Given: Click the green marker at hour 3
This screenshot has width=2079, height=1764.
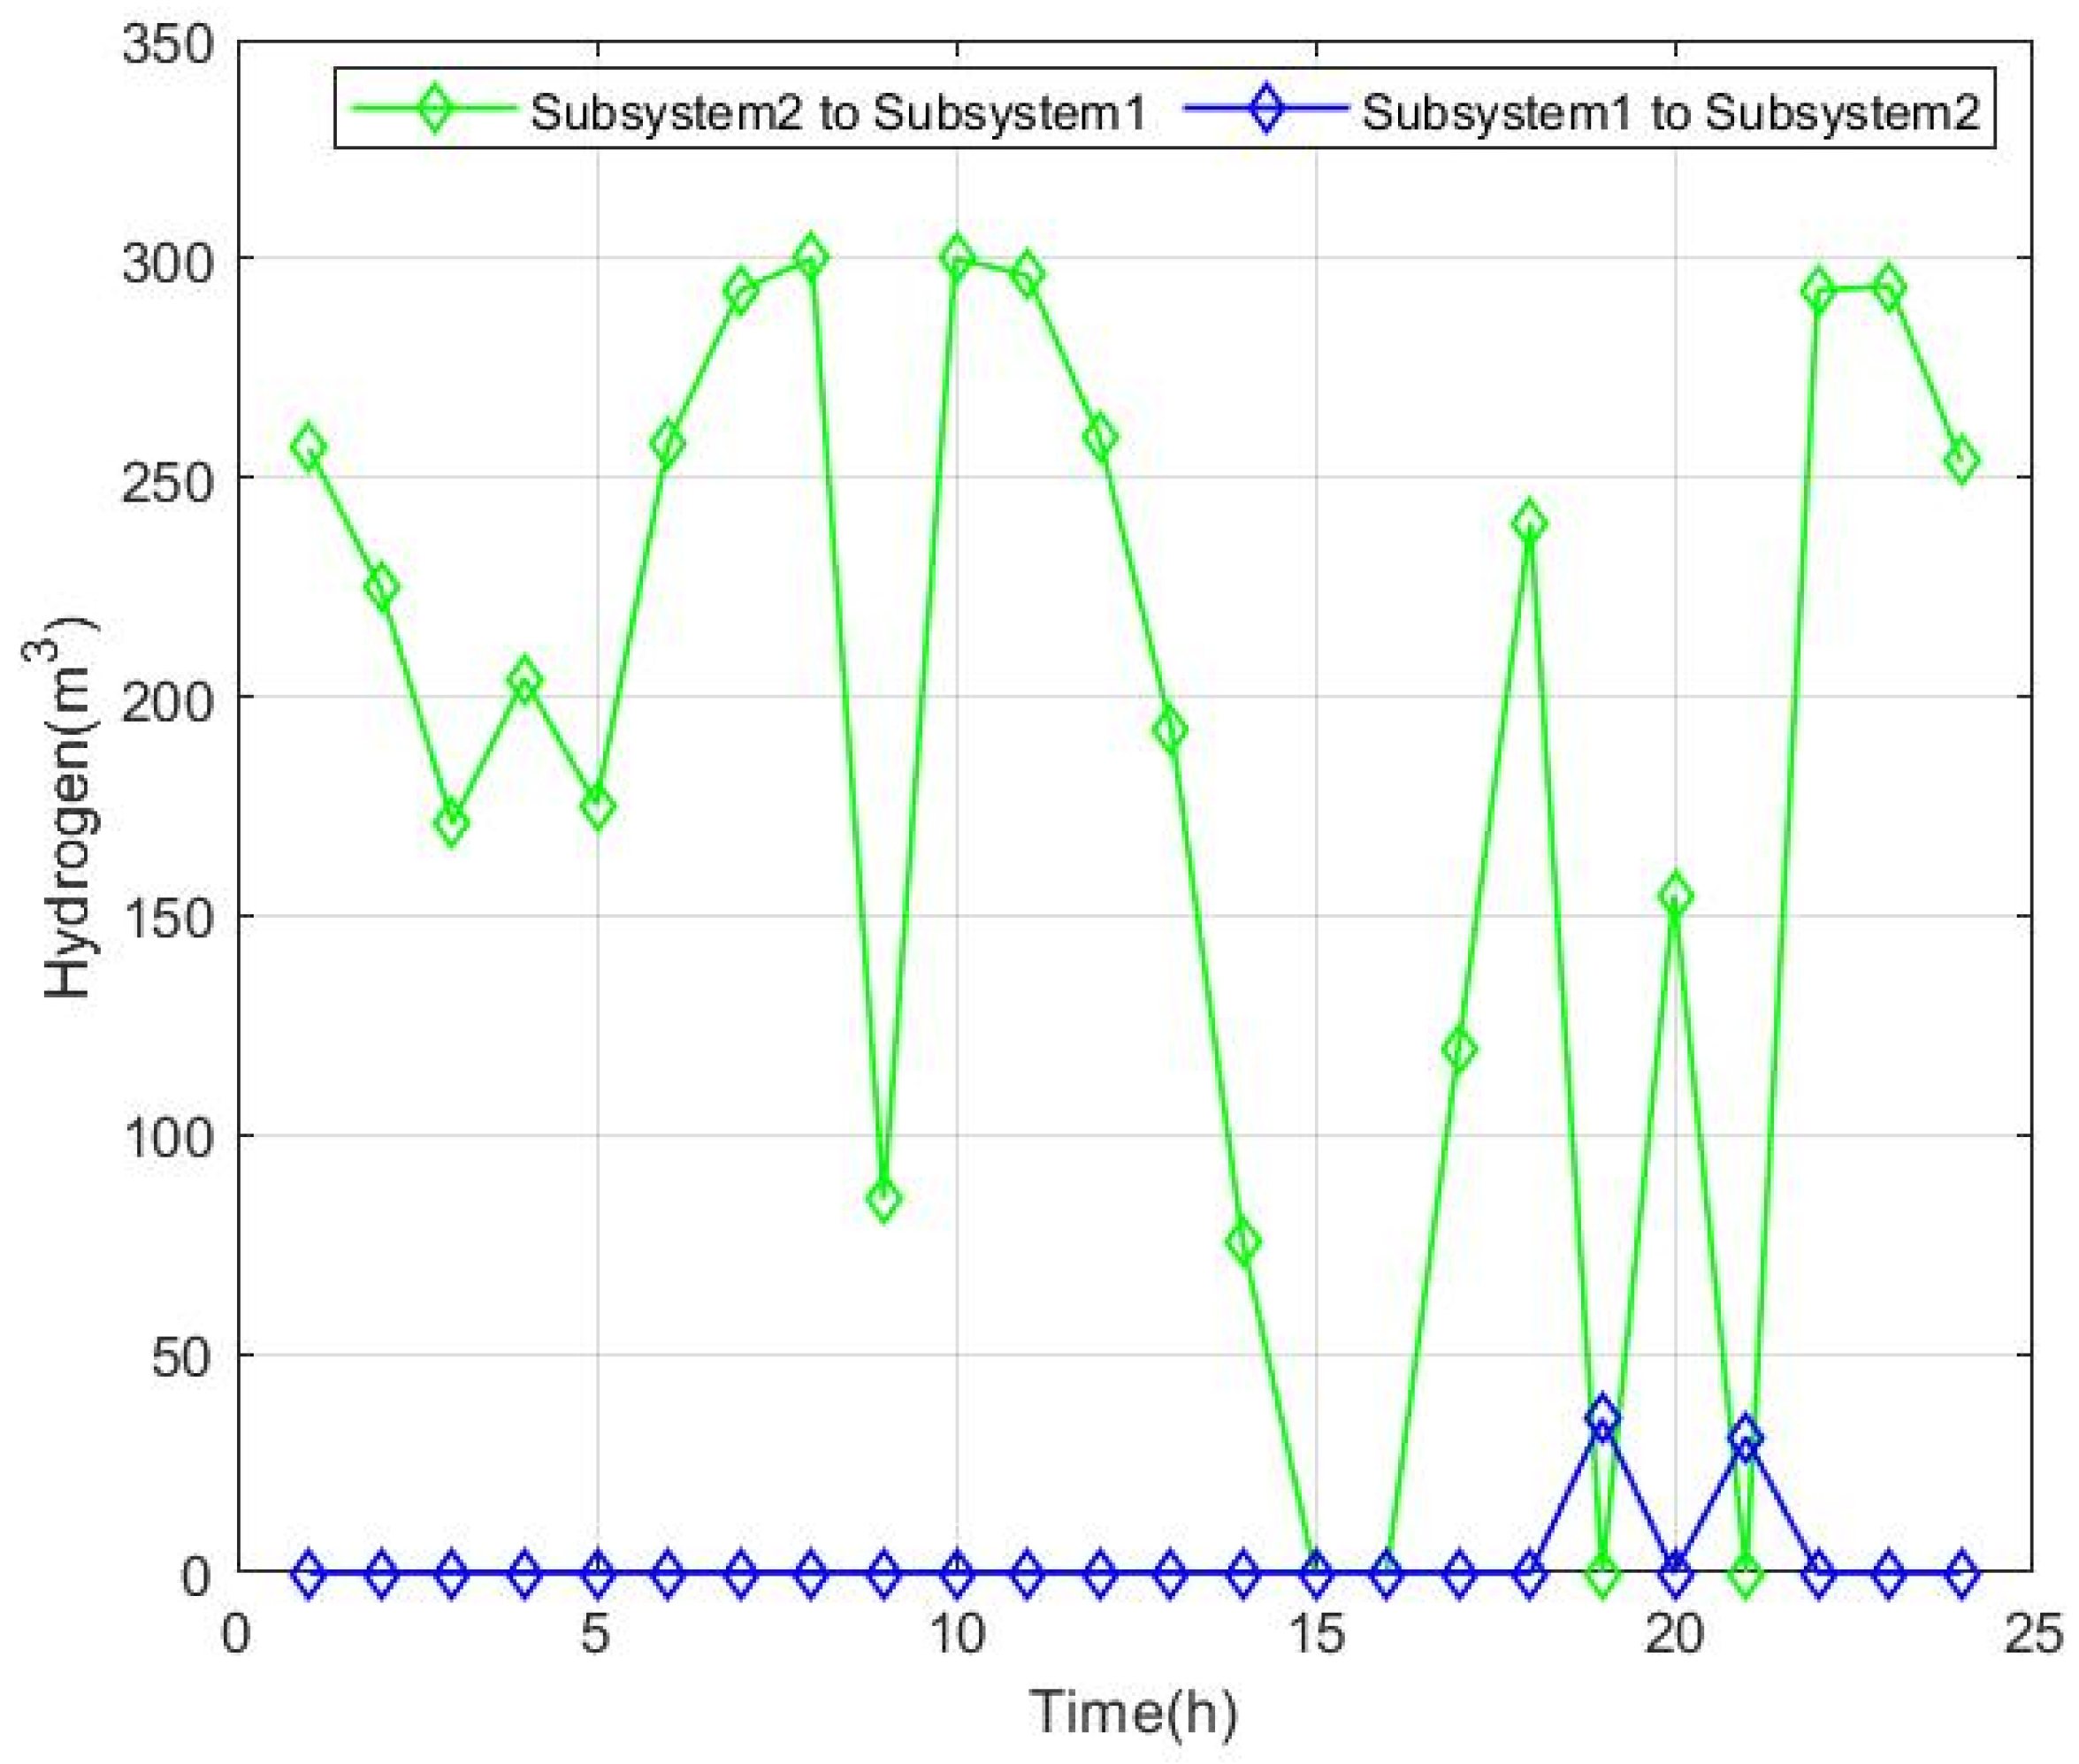Looking at the screenshot, I should 452,824.
